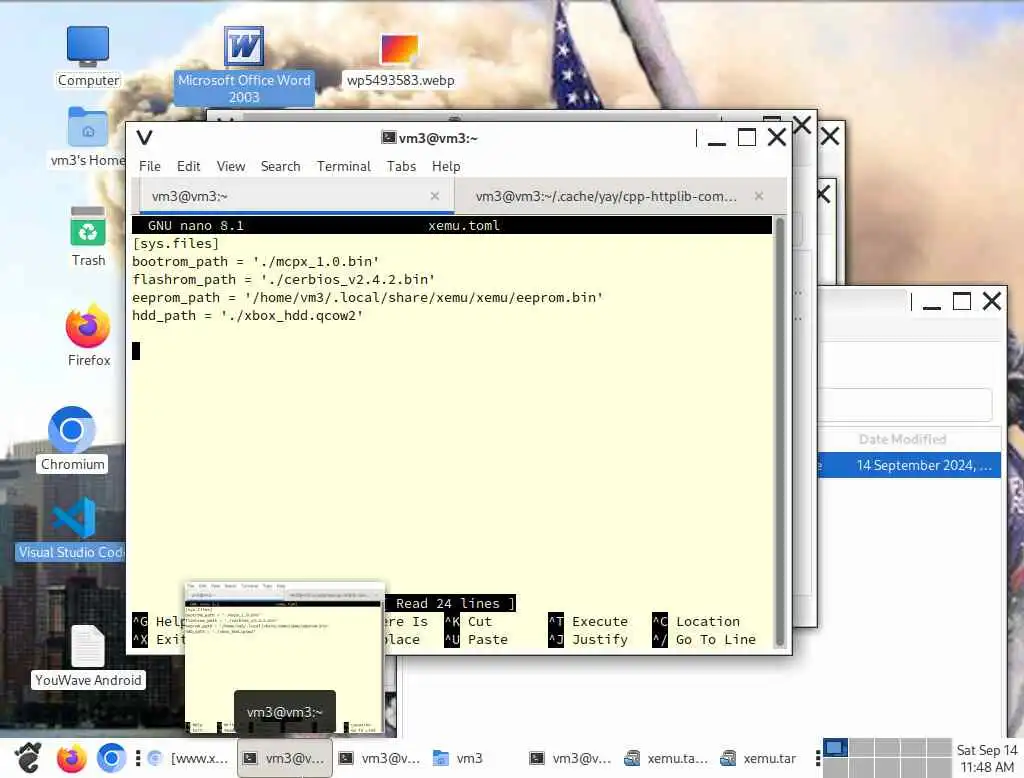Open the Trash desktop icon
This screenshot has height=778, width=1024.
[x=88, y=236]
